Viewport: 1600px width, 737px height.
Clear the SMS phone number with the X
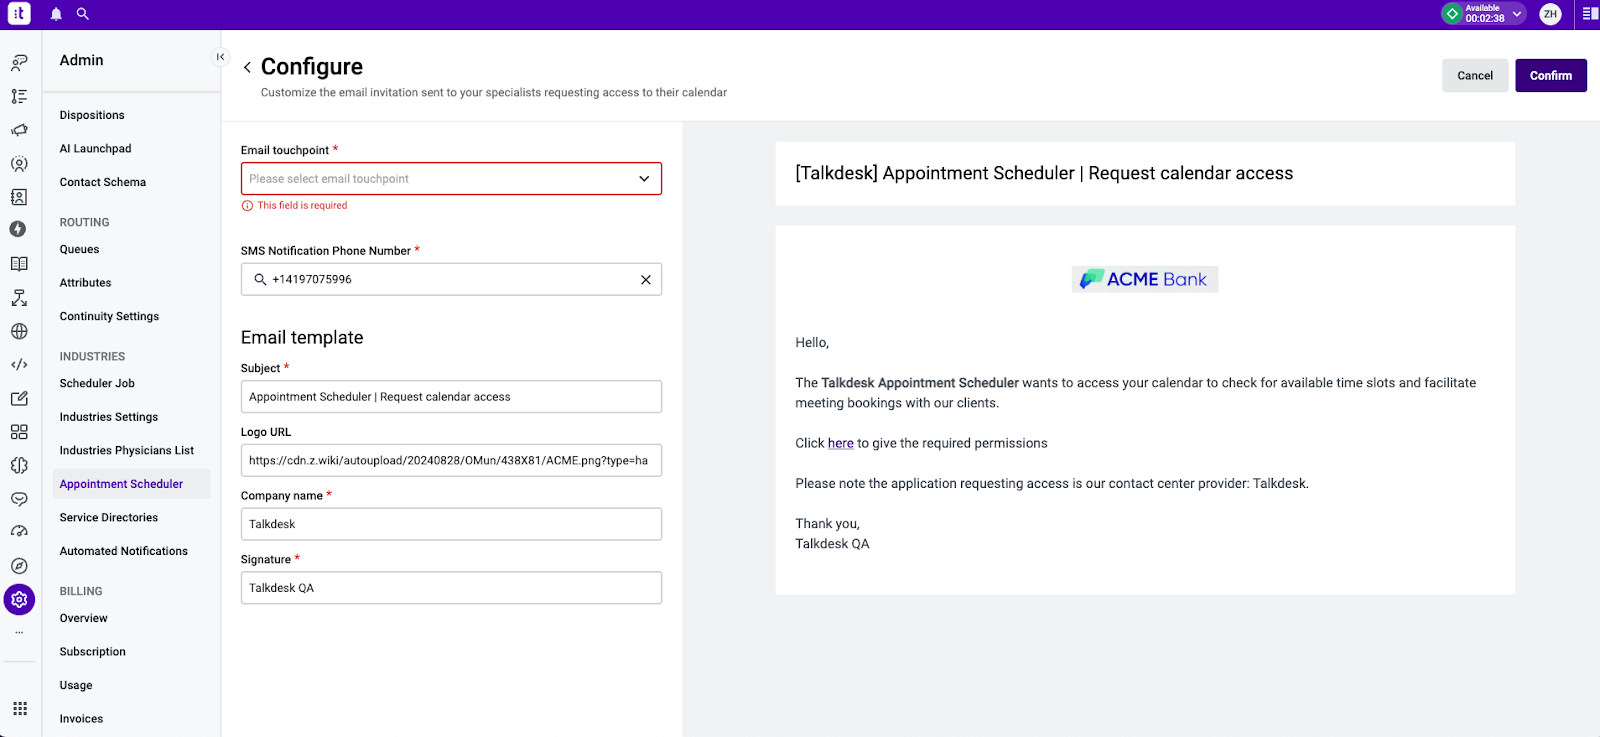coord(644,279)
